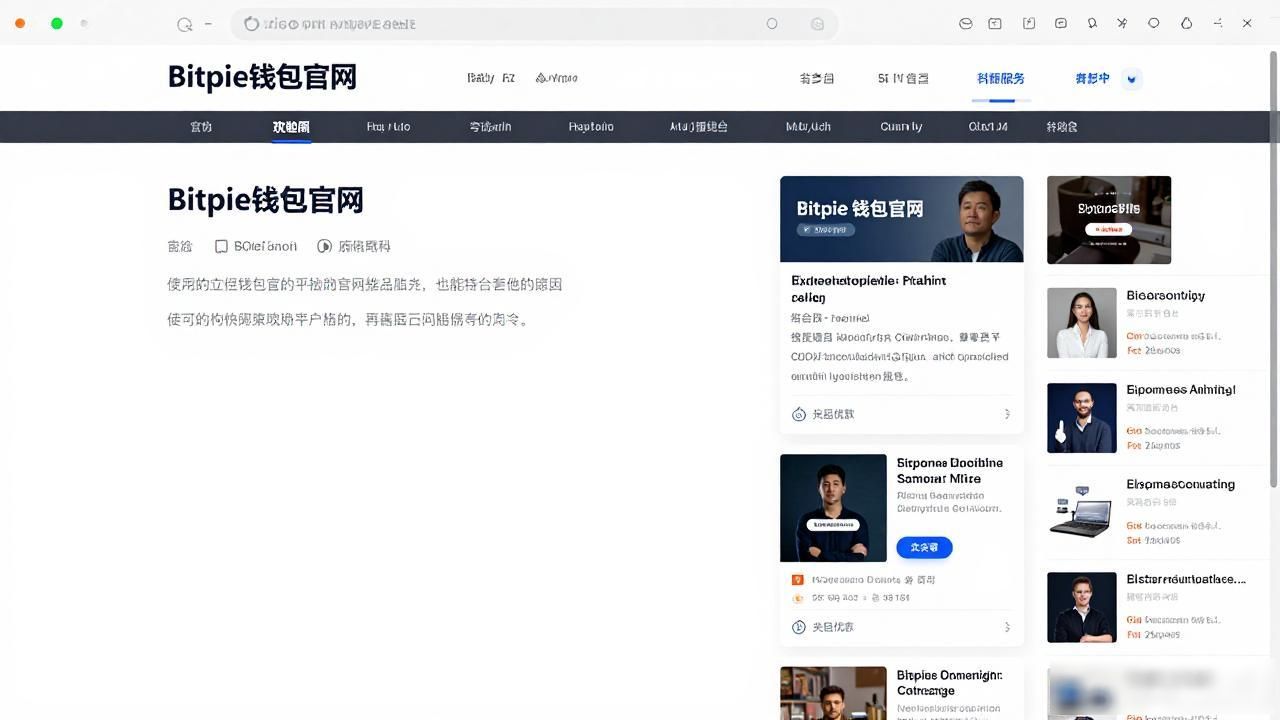The width and height of the screenshot is (1280, 720).
Task: Click the Bitpie 钱包官网 banner image with the man
Action: [902, 219]
